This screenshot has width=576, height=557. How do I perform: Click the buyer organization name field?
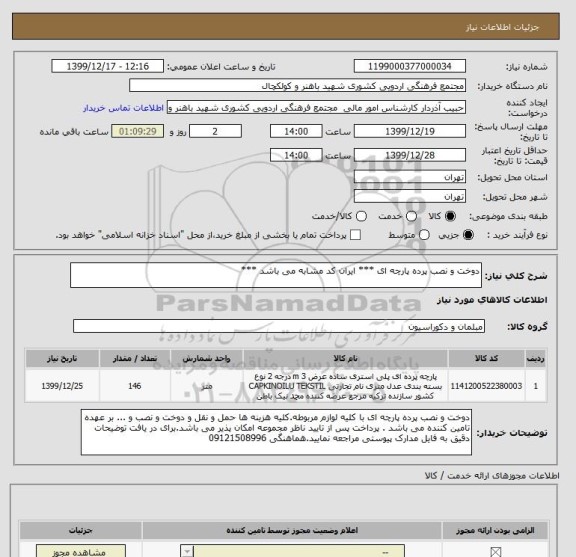coord(298,86)
